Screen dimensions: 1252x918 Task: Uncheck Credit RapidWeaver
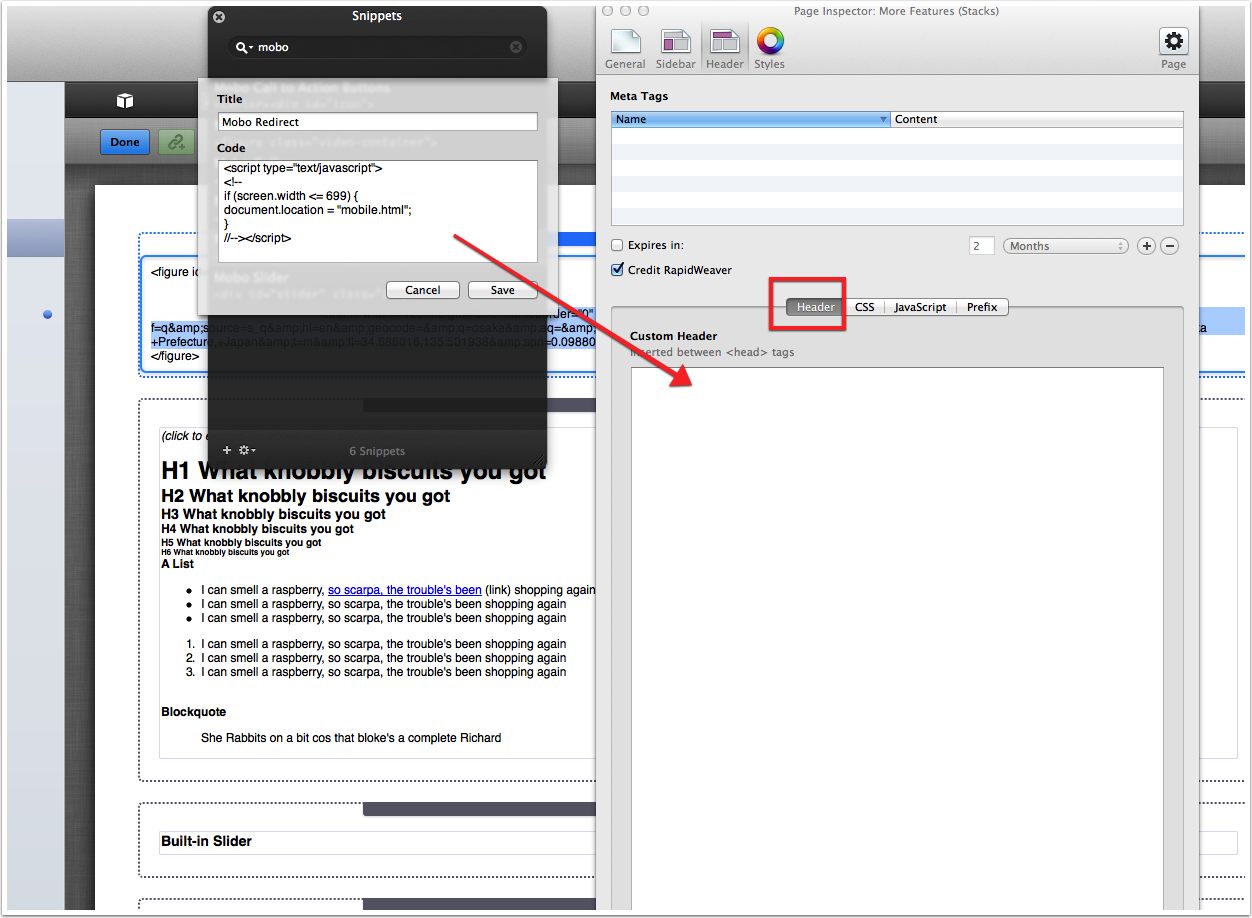pos(617,270)
